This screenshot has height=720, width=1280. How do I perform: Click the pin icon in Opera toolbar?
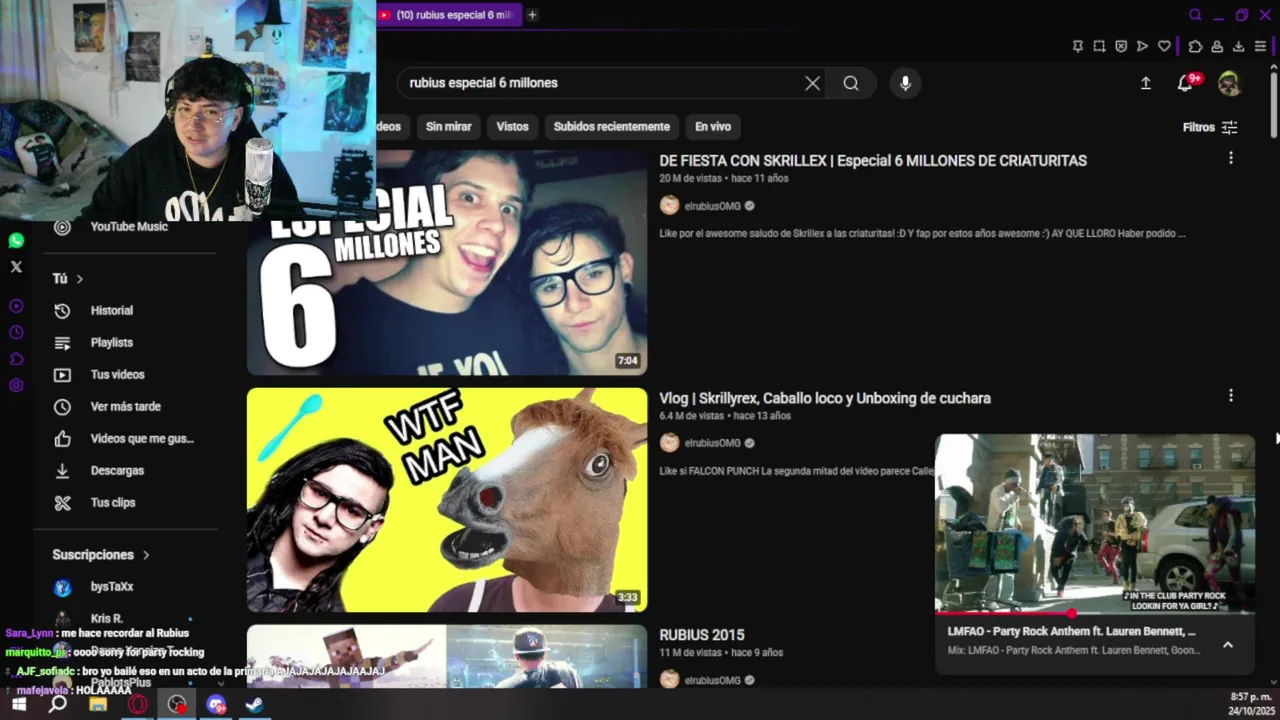(x=1077, y=46)
